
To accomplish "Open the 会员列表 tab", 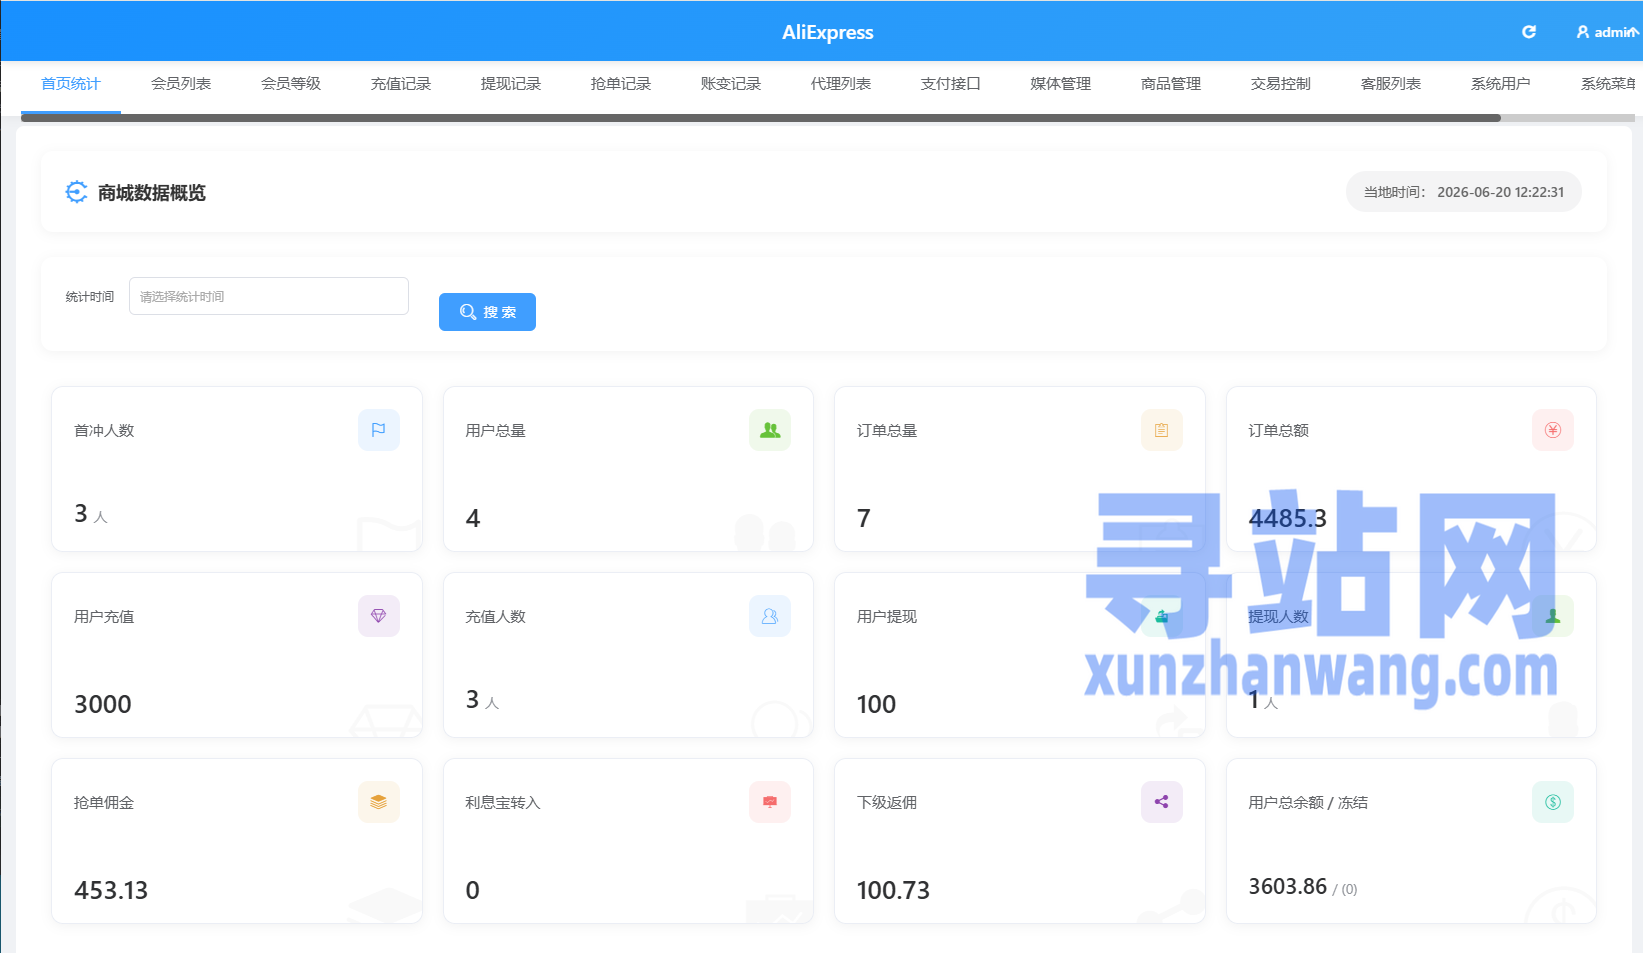I will tap(181, 84).
